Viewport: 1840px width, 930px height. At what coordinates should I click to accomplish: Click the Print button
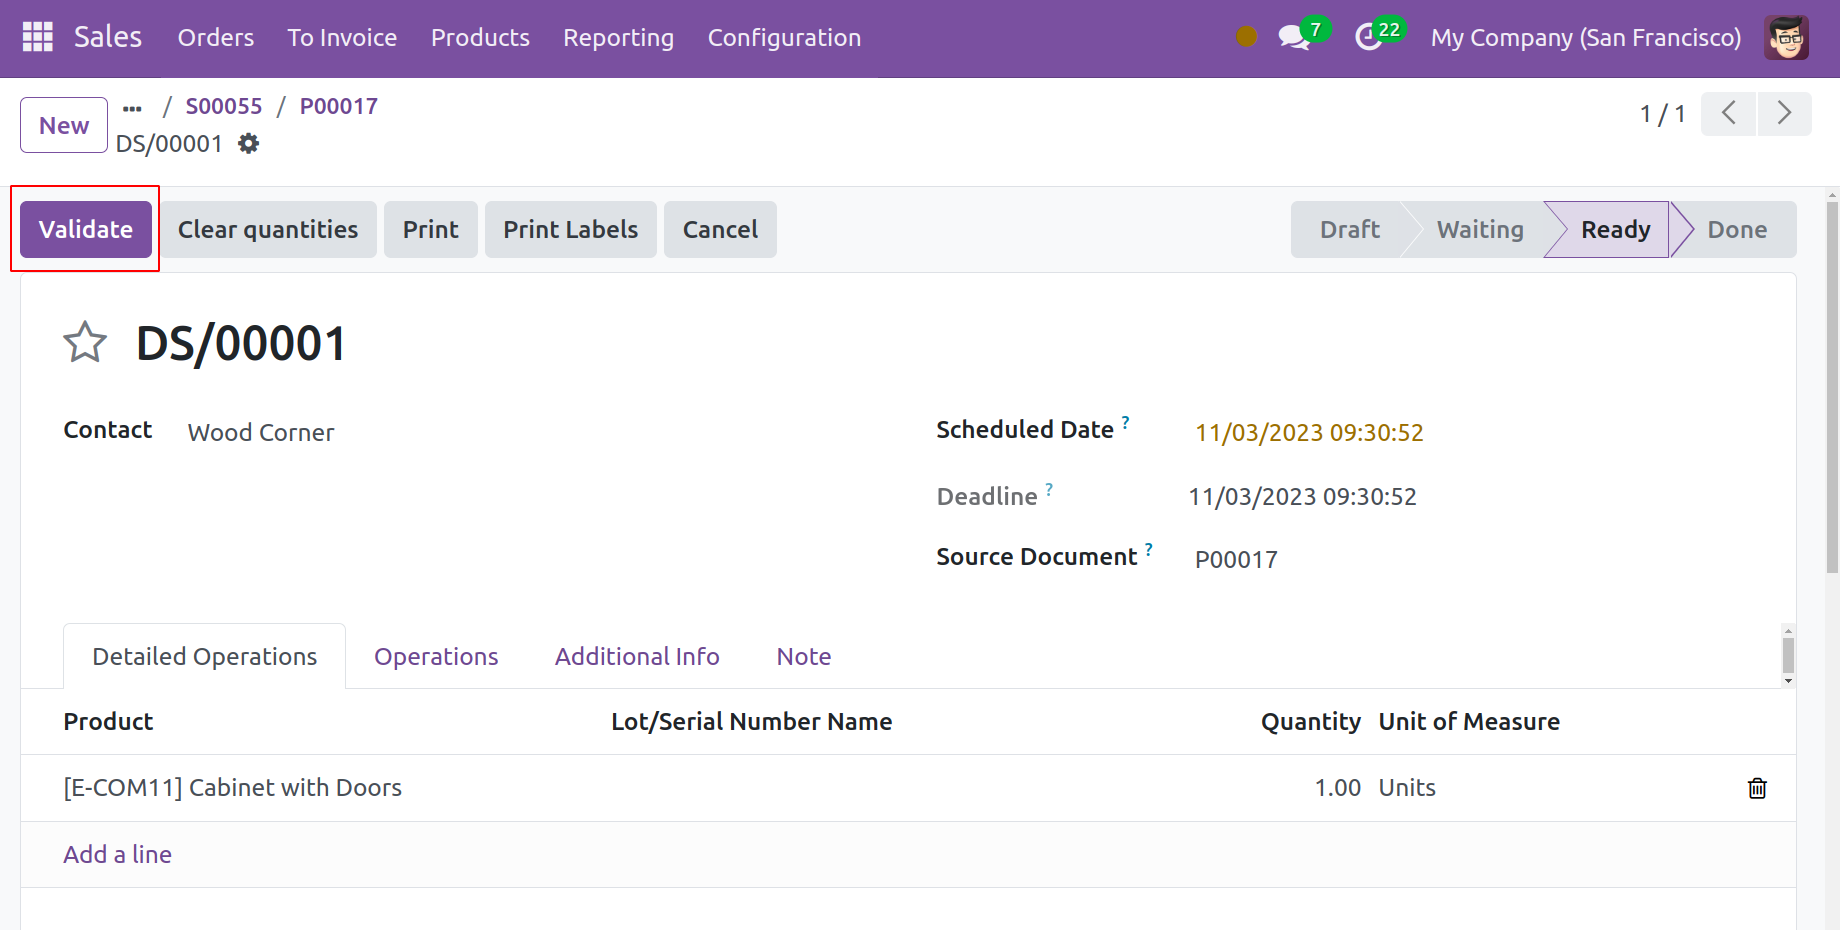click(x=431, y=229)
